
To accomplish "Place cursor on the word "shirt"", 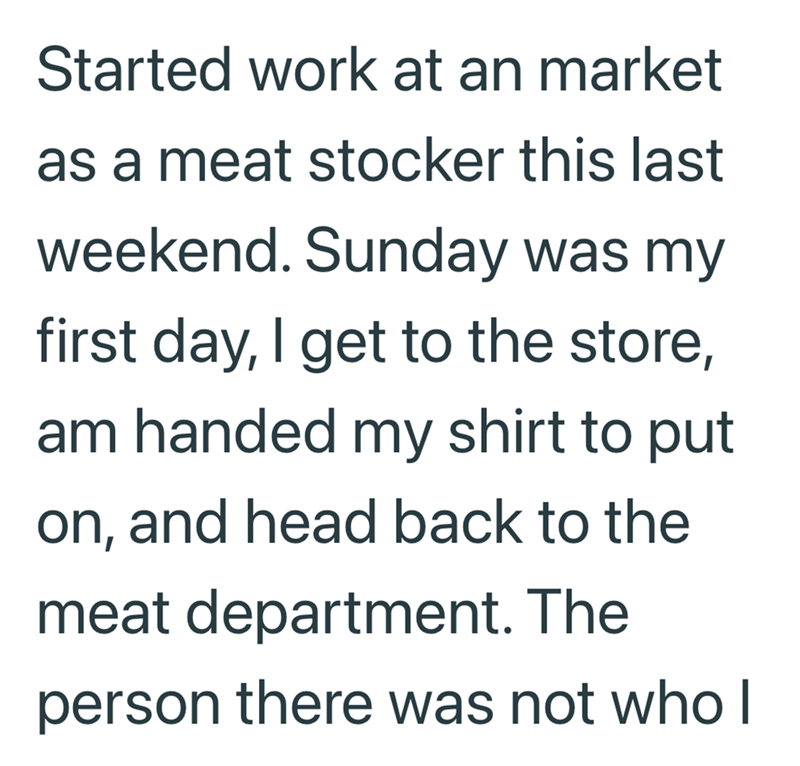I will (507, 431).
